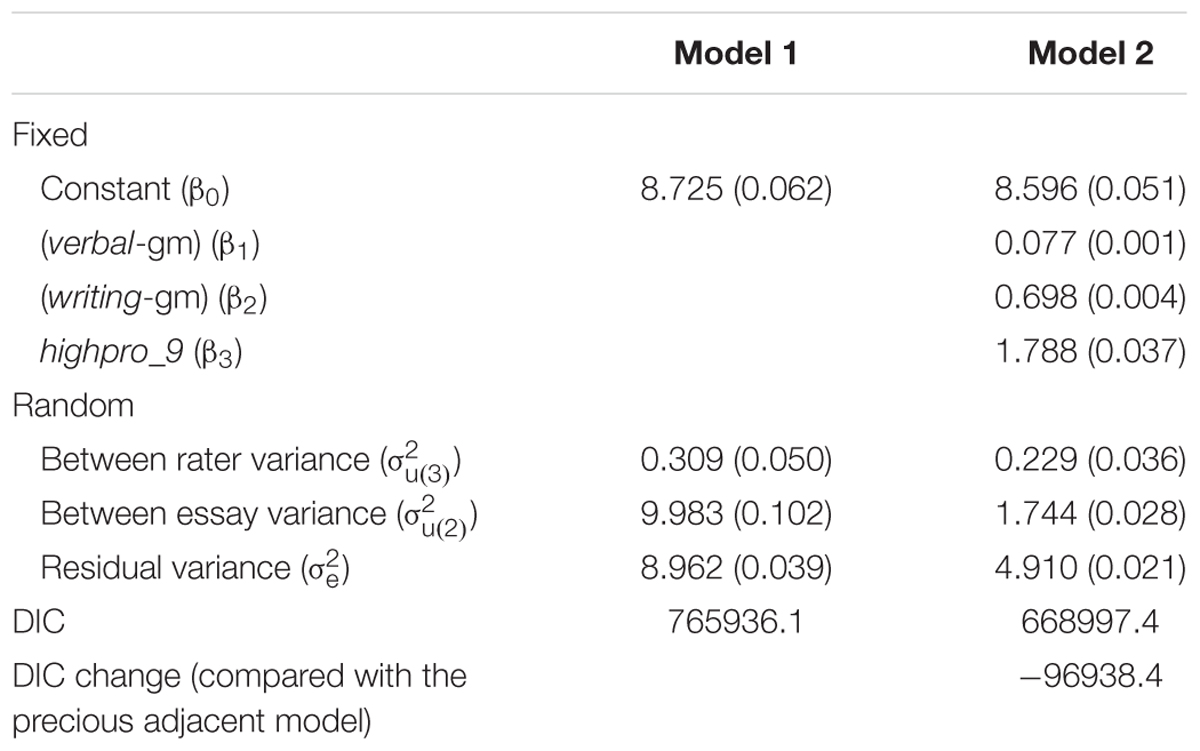Select the value 1.788 (0.037)
Image resolution: width=1200 pixels, height=751 pixels.
pyautogui.click(x=1090, y=351)
